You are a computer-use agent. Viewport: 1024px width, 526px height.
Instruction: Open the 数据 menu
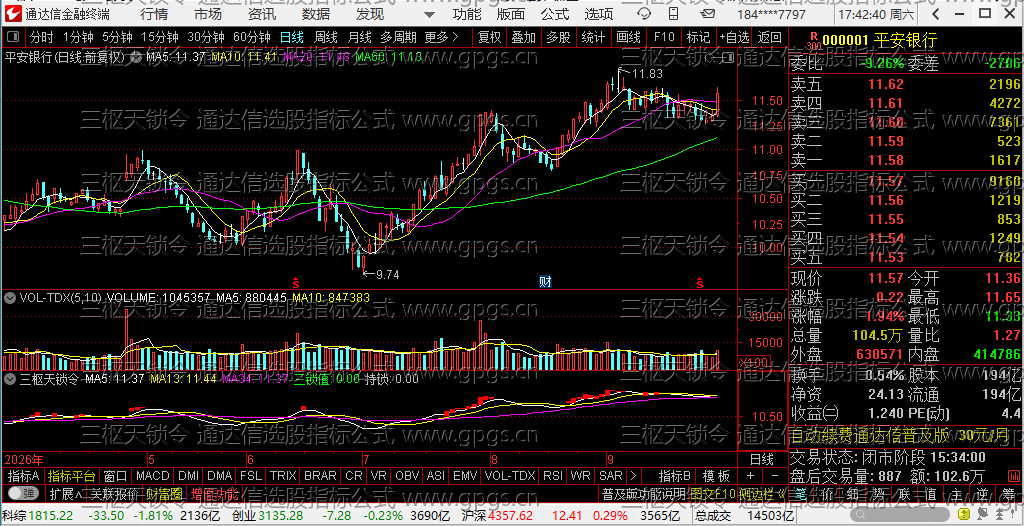click(316, 14)
